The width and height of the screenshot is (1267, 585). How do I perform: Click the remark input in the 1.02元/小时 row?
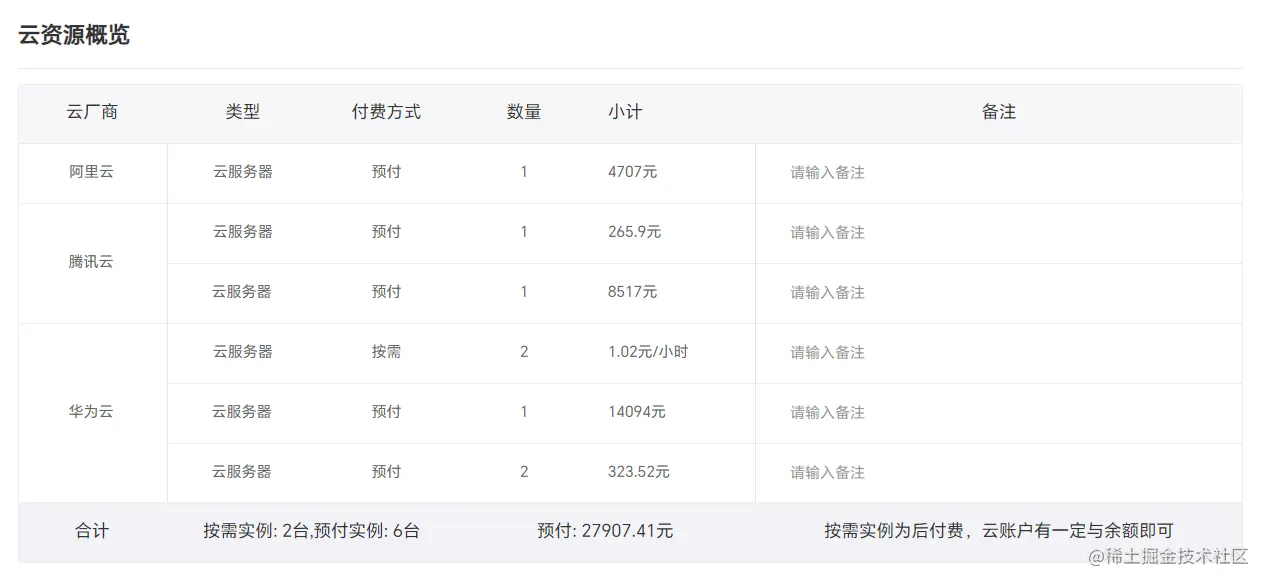point(998,352)
